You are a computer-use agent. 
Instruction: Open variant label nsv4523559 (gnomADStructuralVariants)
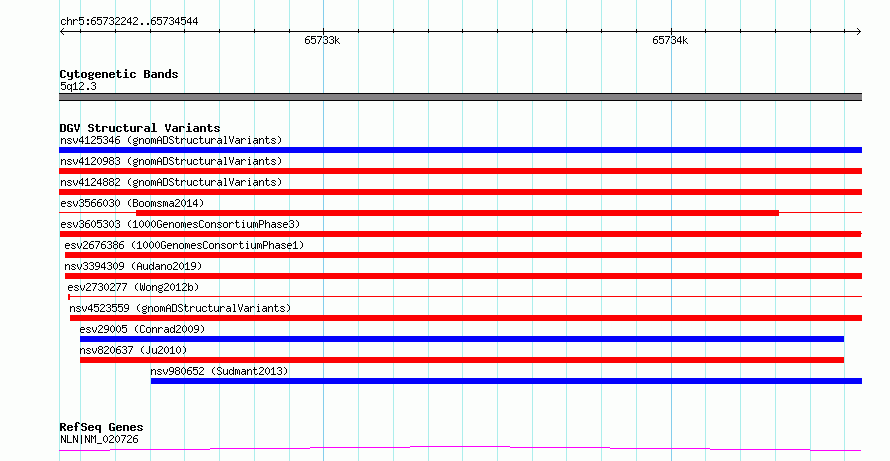coord(180,308)
